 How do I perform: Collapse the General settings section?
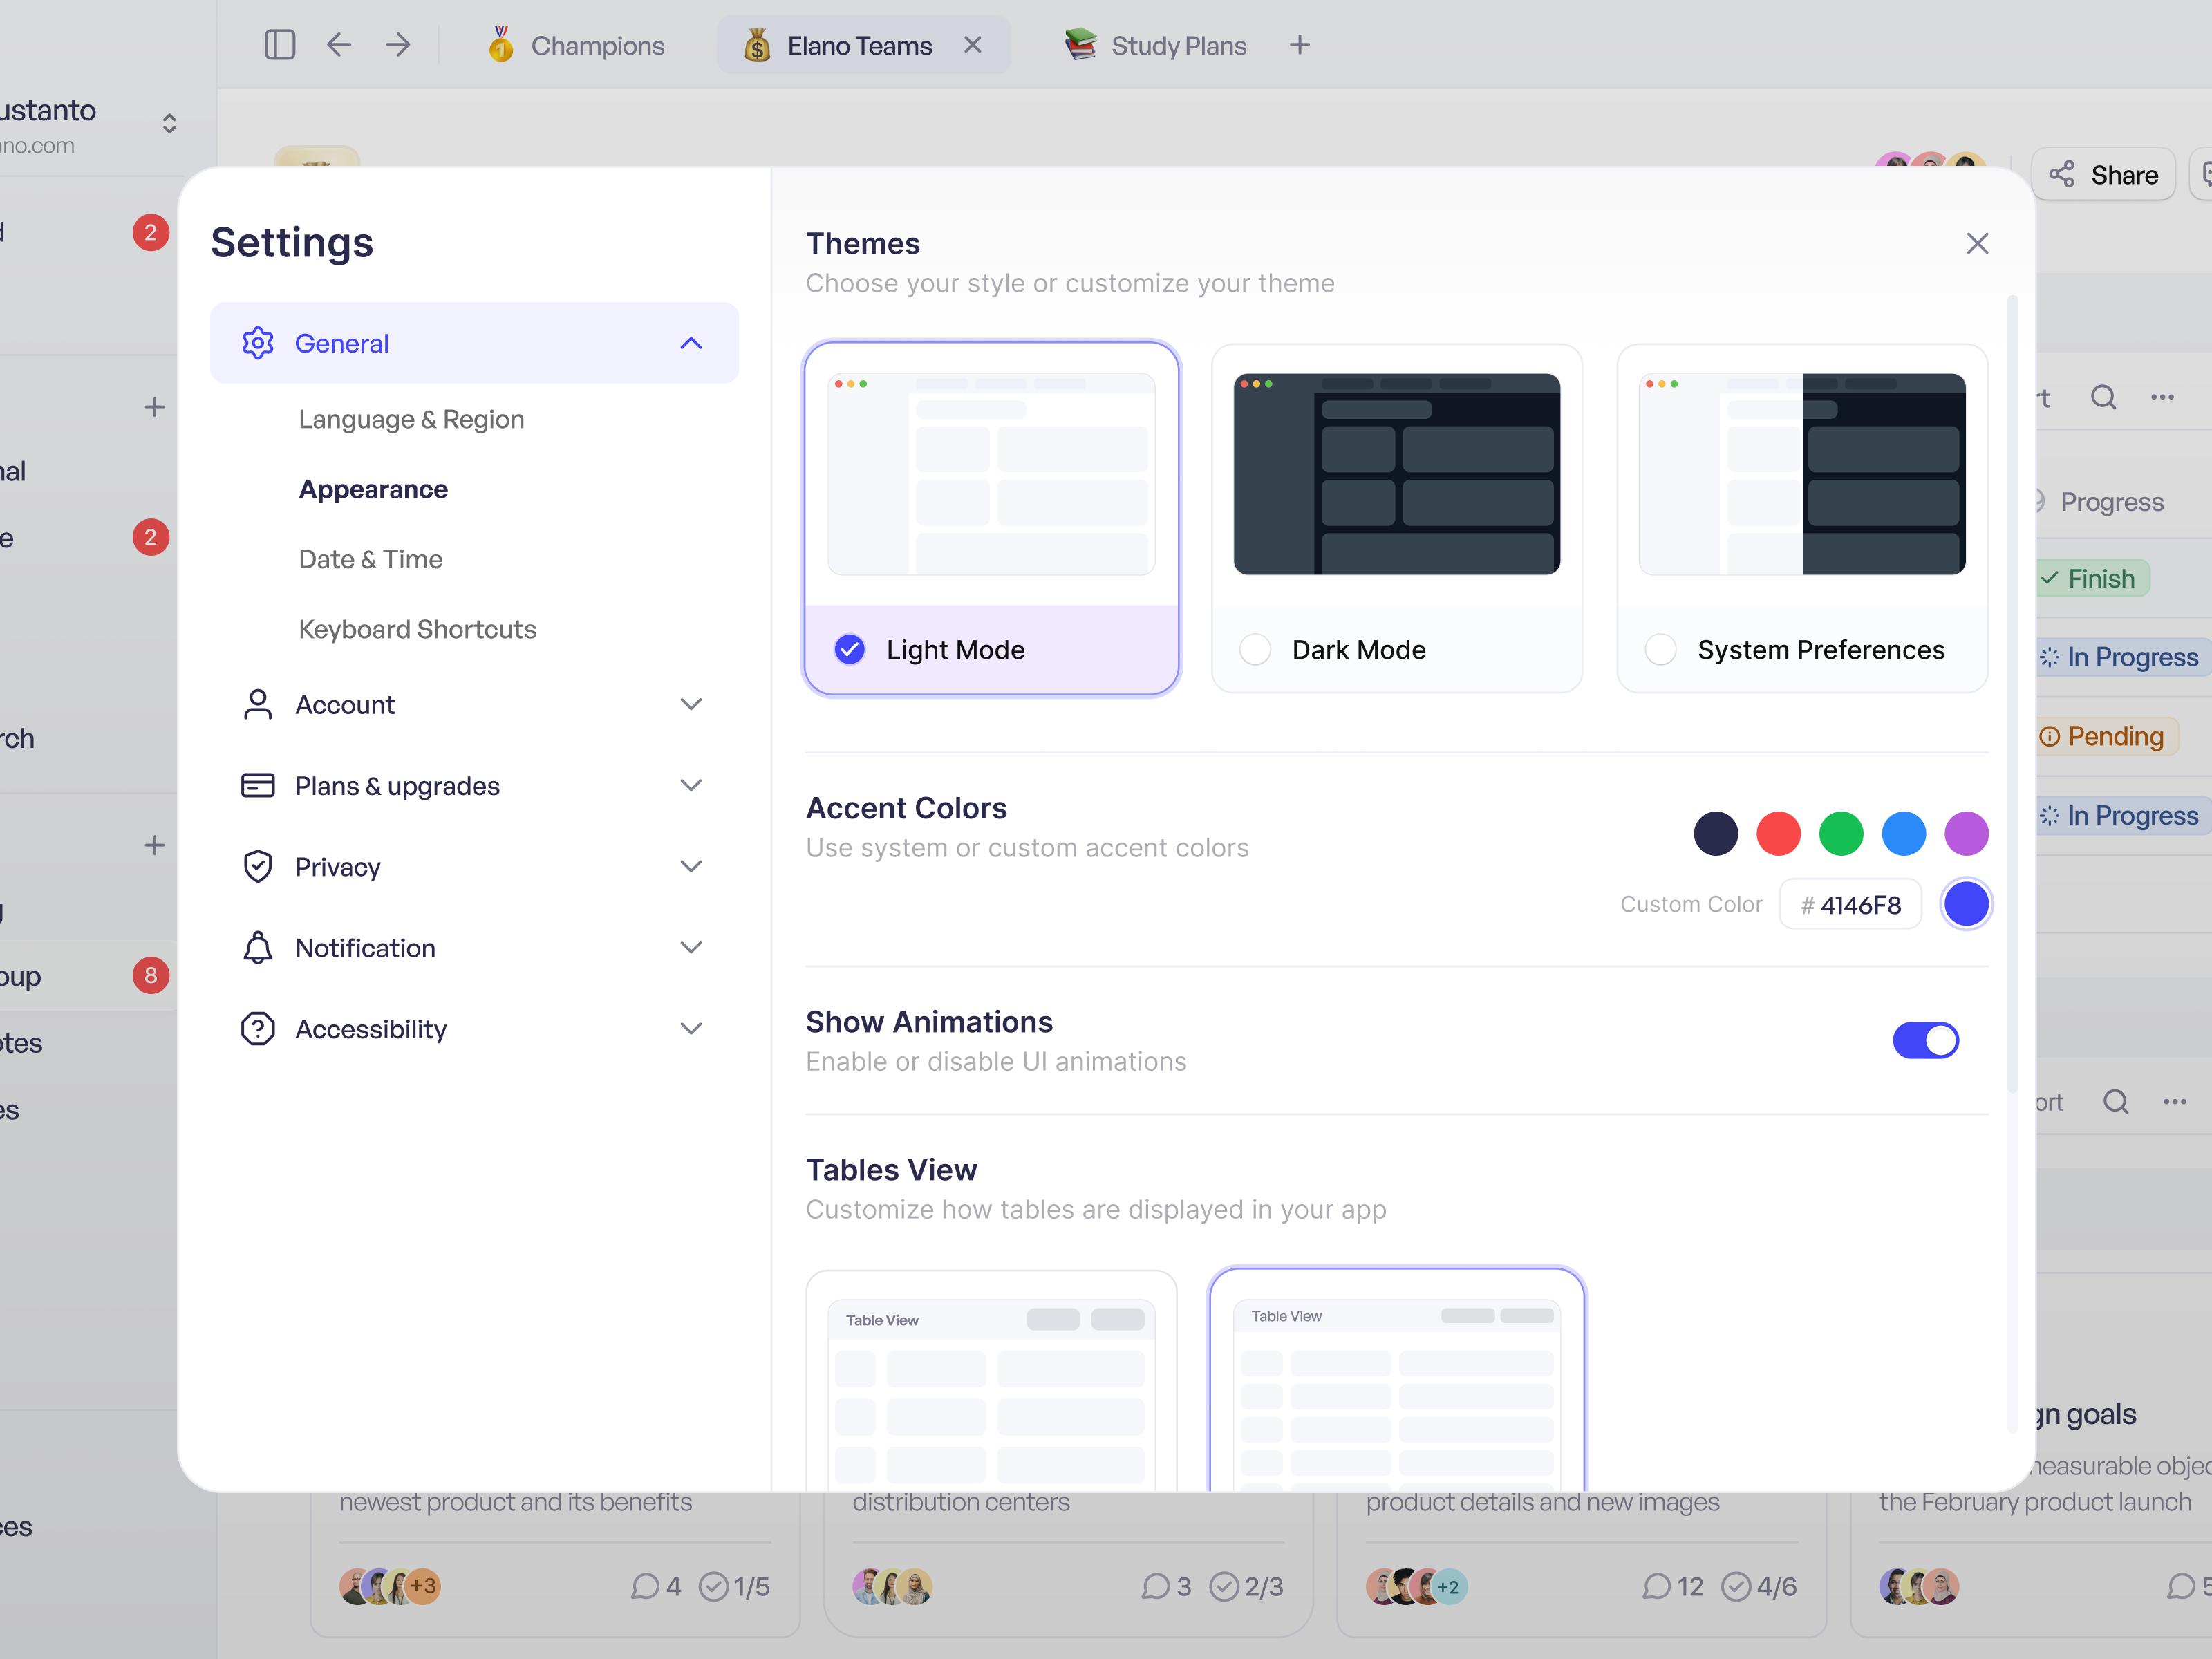click(690, 343)
